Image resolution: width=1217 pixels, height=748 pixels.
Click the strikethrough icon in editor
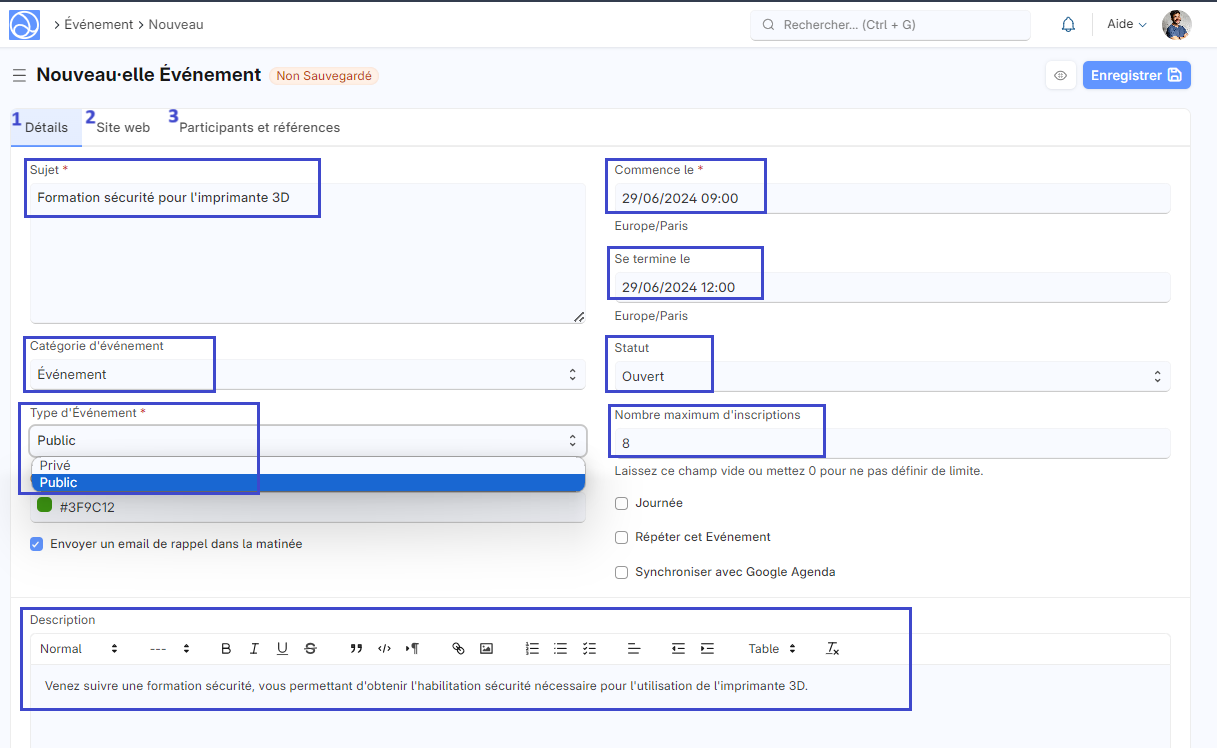click(x=310, y=649)
